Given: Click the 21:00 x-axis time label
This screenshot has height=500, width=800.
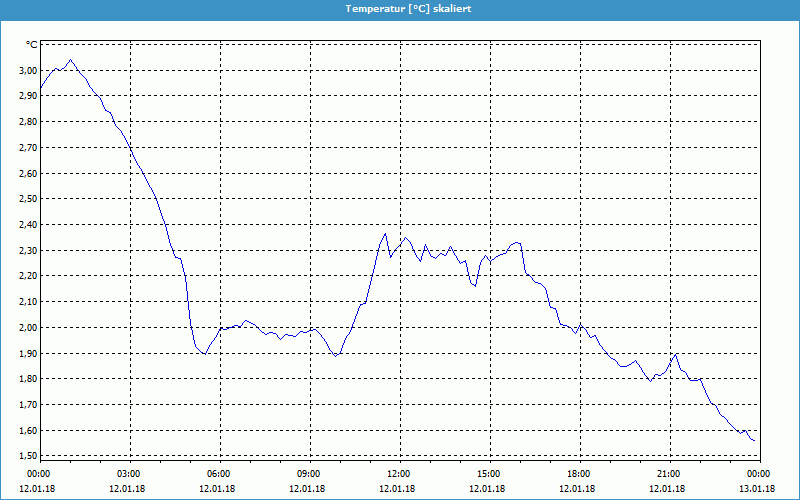Looking at the screenshot, I should coord(669,474).
